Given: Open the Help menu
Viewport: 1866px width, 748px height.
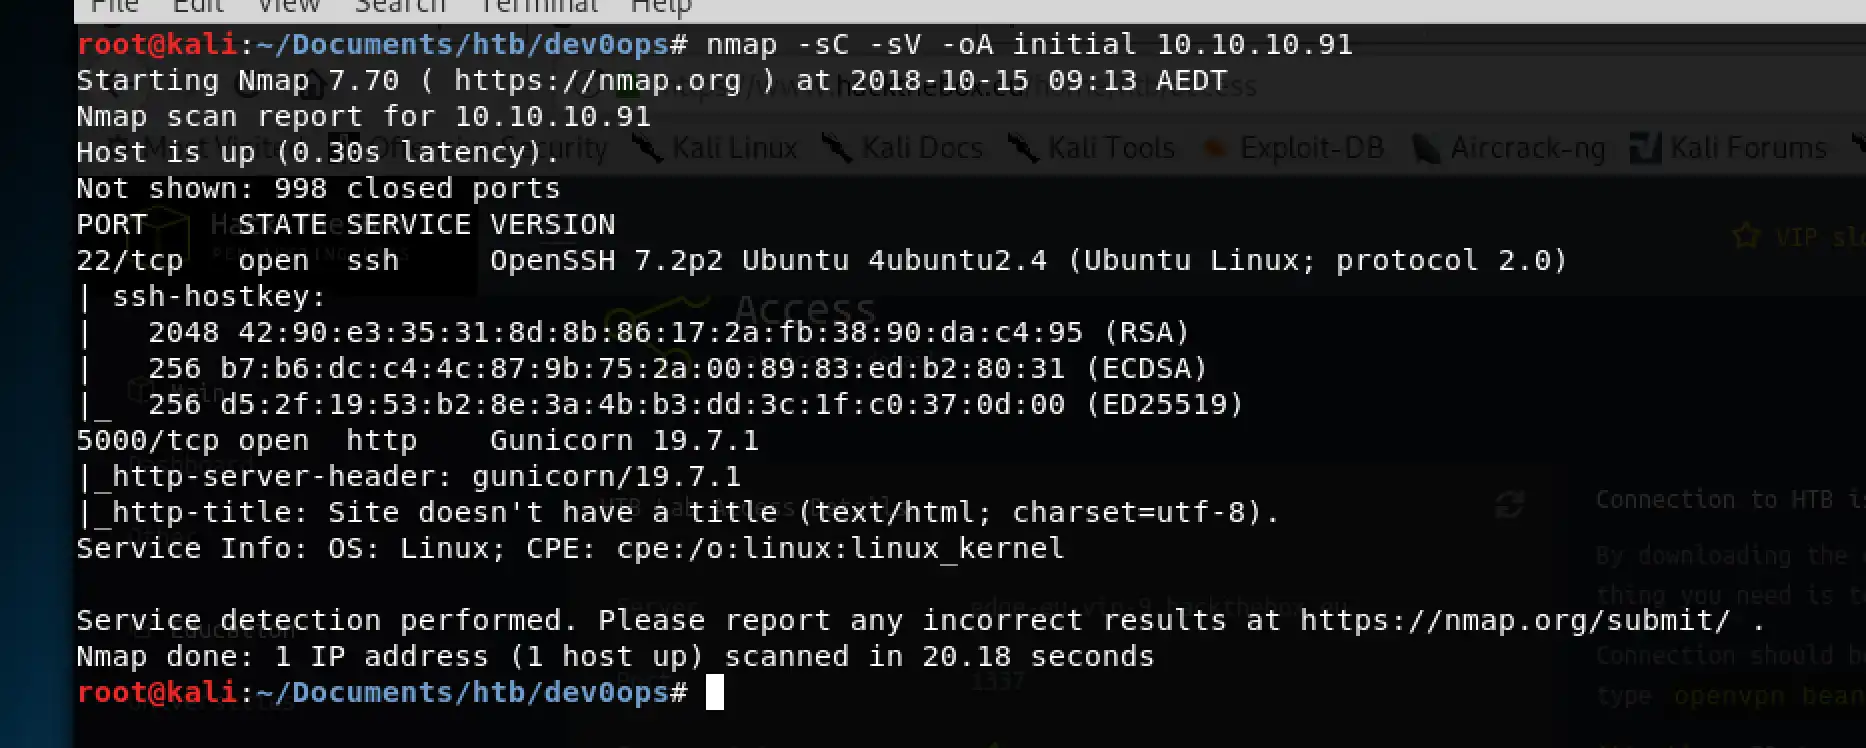Looking at the screenshot, I should click(x=661, y=6).
